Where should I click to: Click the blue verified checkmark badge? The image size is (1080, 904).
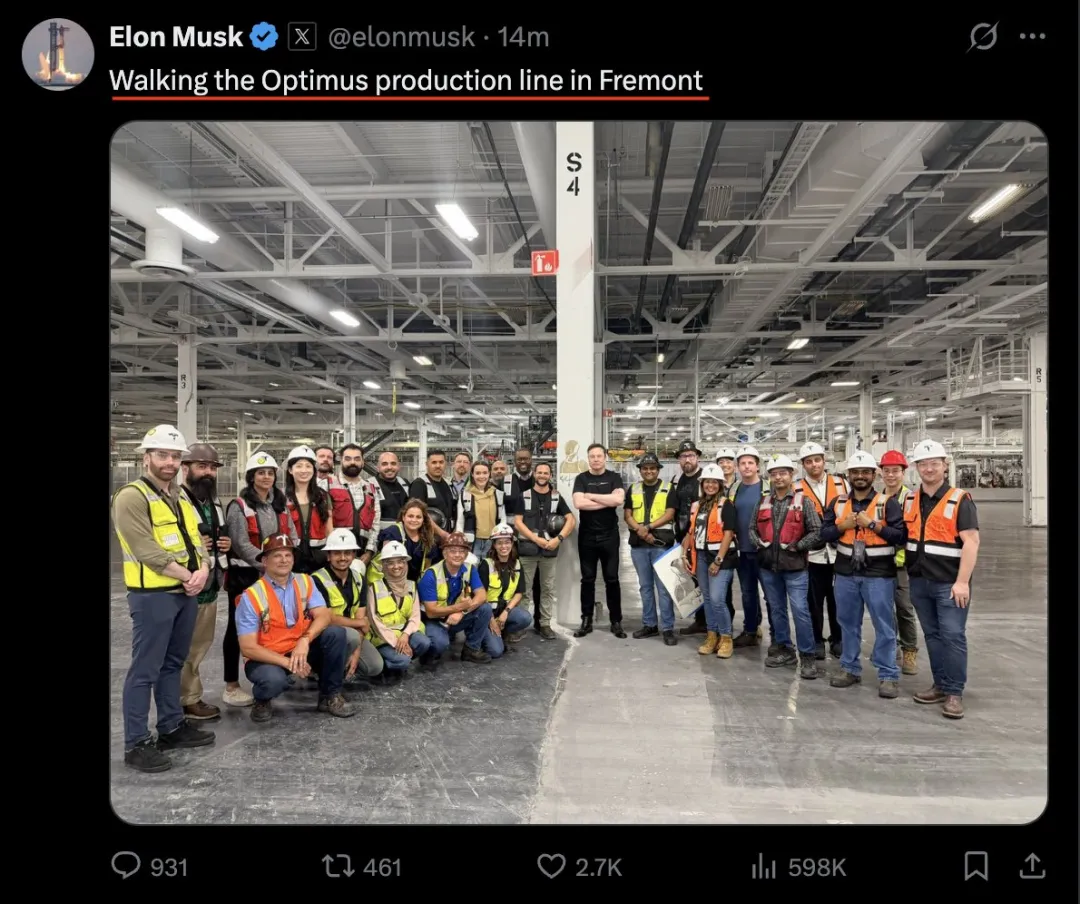(264, 37)
